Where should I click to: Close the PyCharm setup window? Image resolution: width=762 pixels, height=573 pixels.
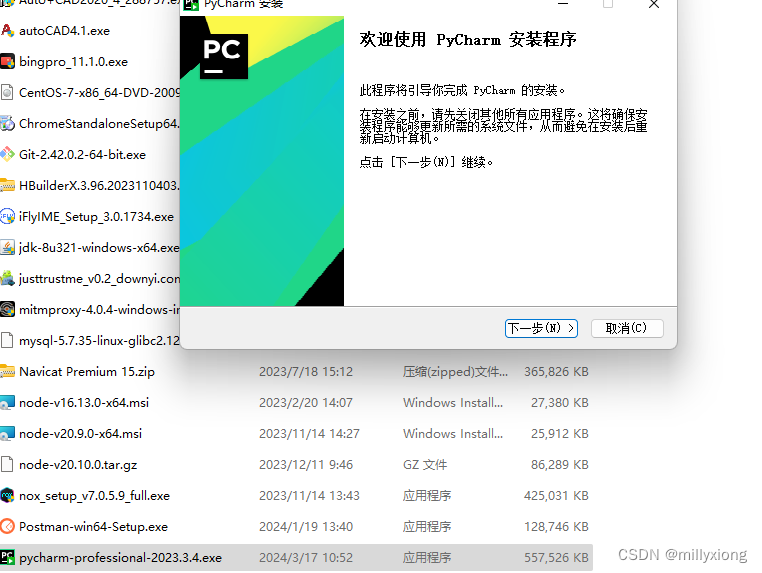tap(654, 4)
